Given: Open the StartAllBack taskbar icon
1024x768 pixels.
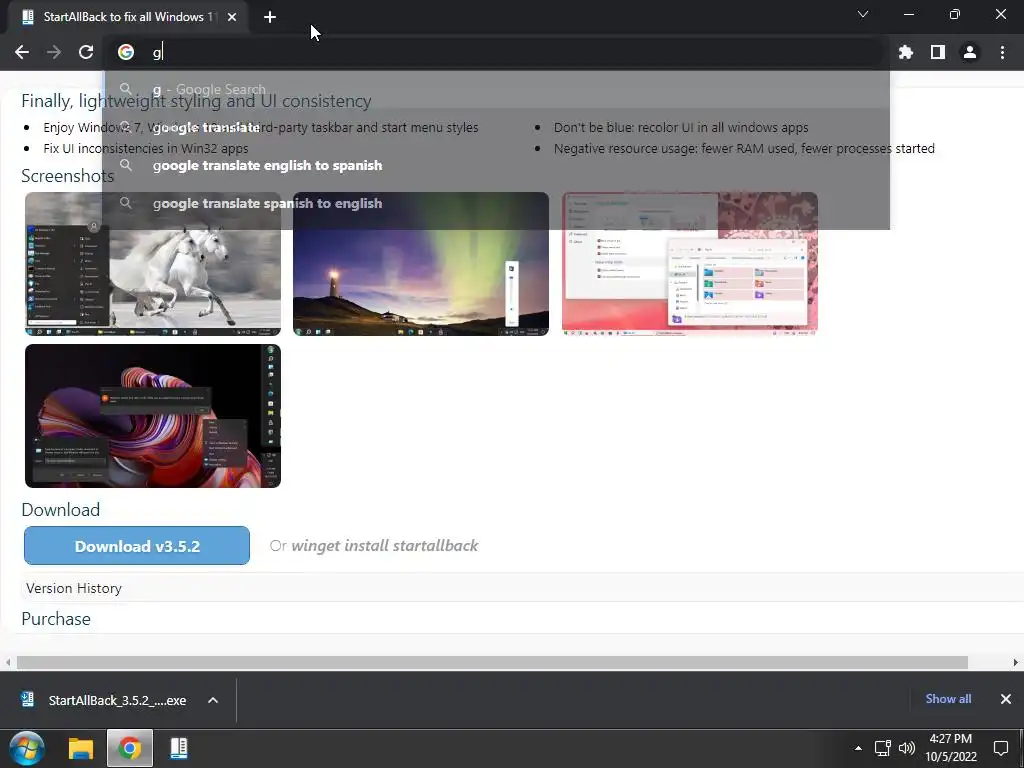Looking at the screenshot, I should click(178, 748).
